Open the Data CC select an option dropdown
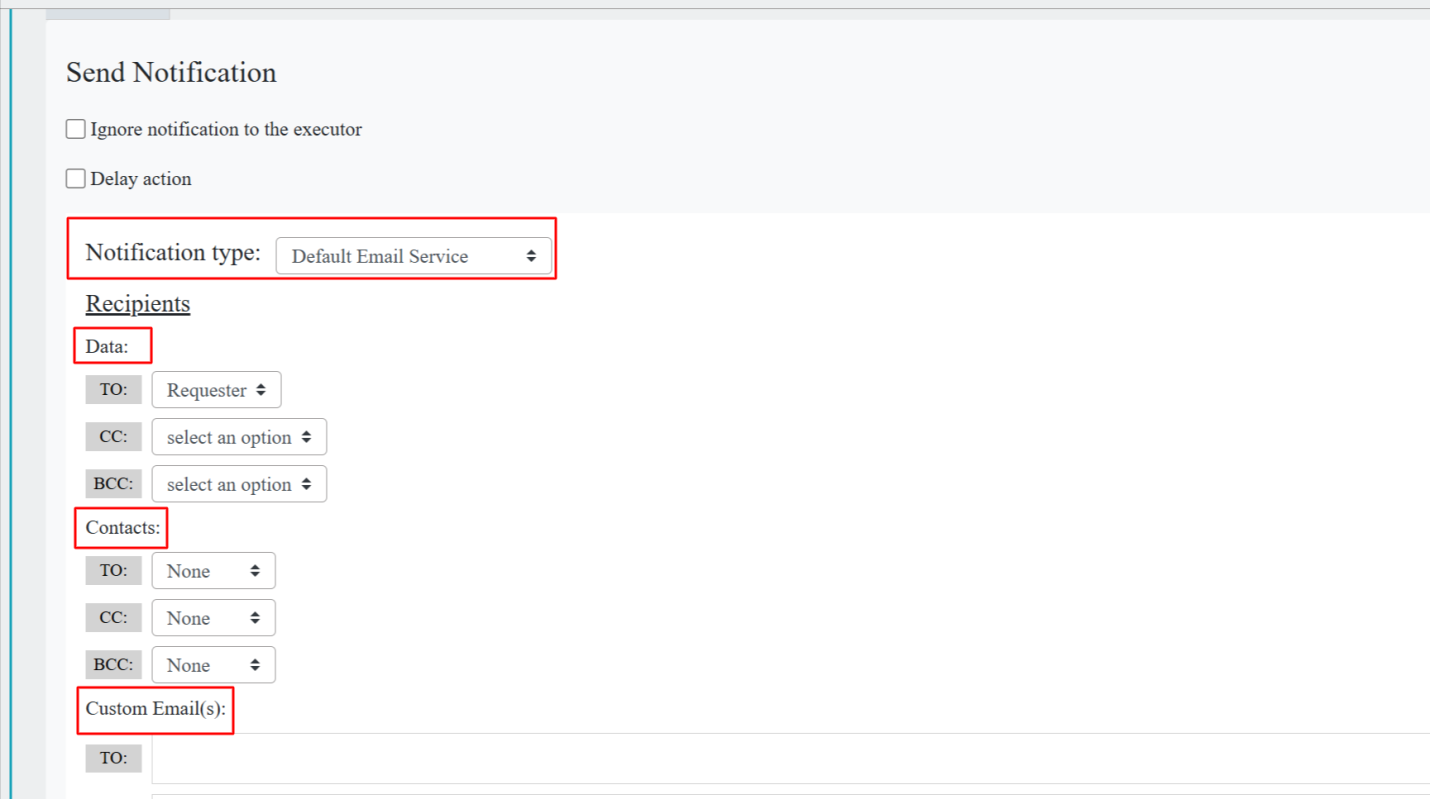The height and width of the screenshot is (799, 1430). [239, 437]
